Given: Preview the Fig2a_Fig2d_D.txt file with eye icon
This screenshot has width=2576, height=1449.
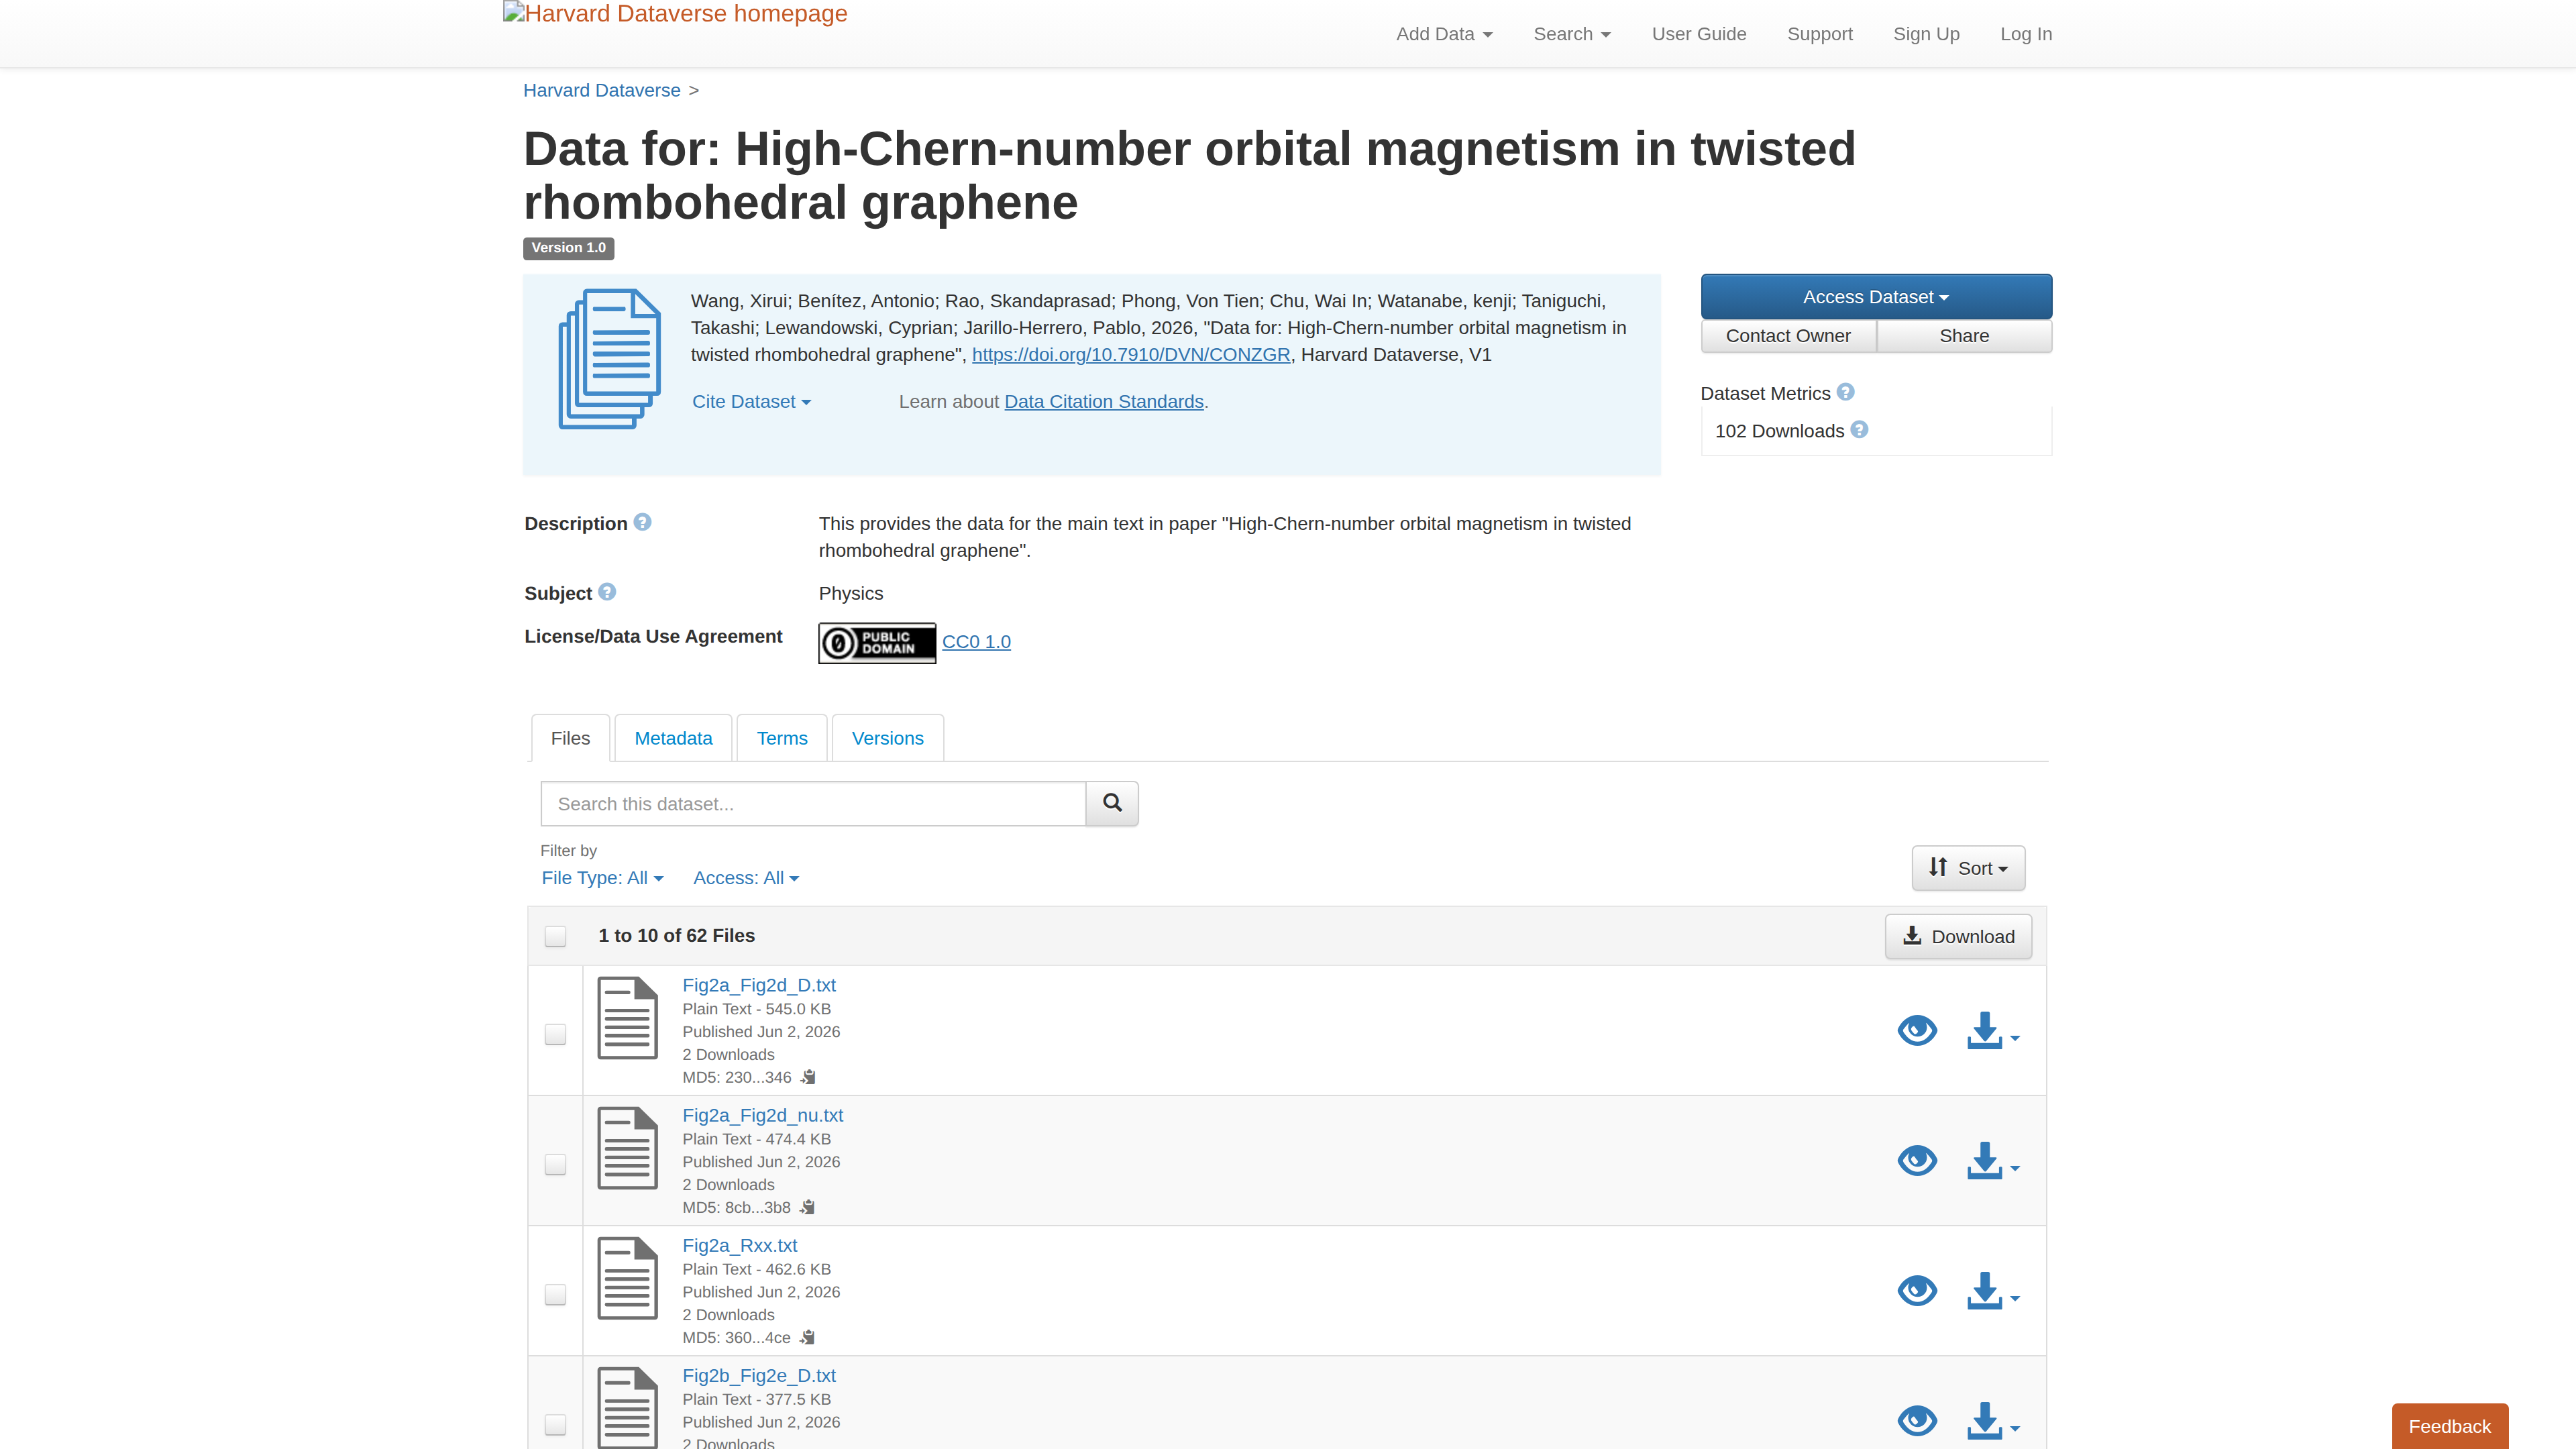Looking at the screenshot, I should tap(1917, 1030).
